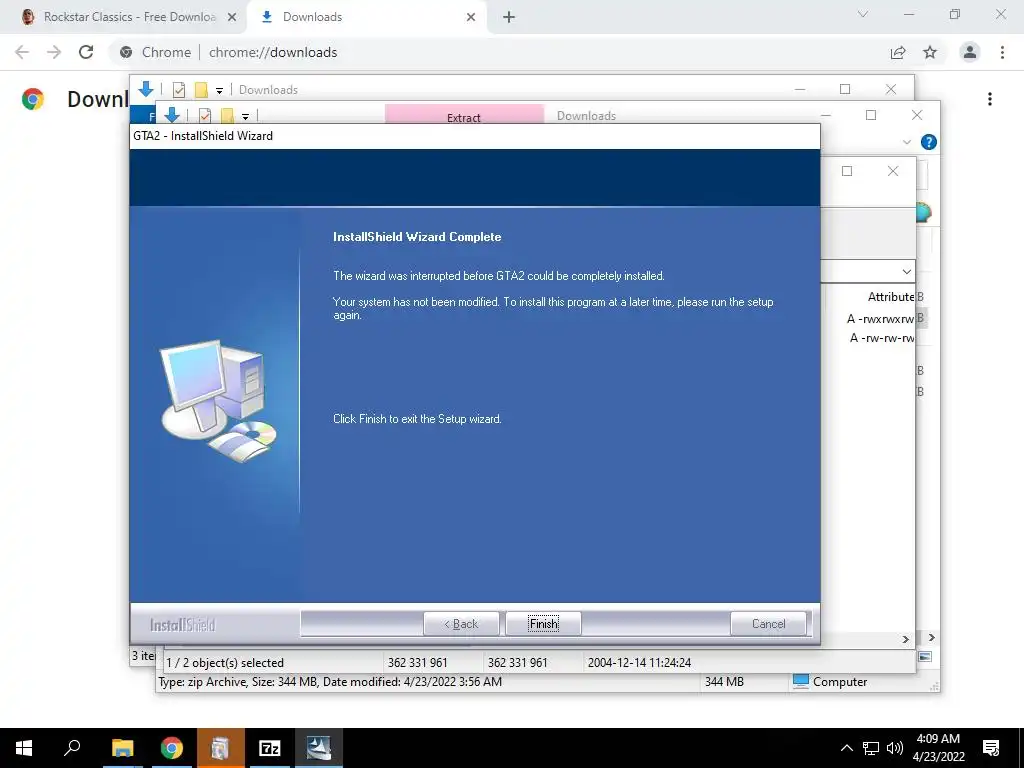Screen dimensions: 1024x768
Task: Expand the Explorer ribbon with the chevron
Action: 906,142
